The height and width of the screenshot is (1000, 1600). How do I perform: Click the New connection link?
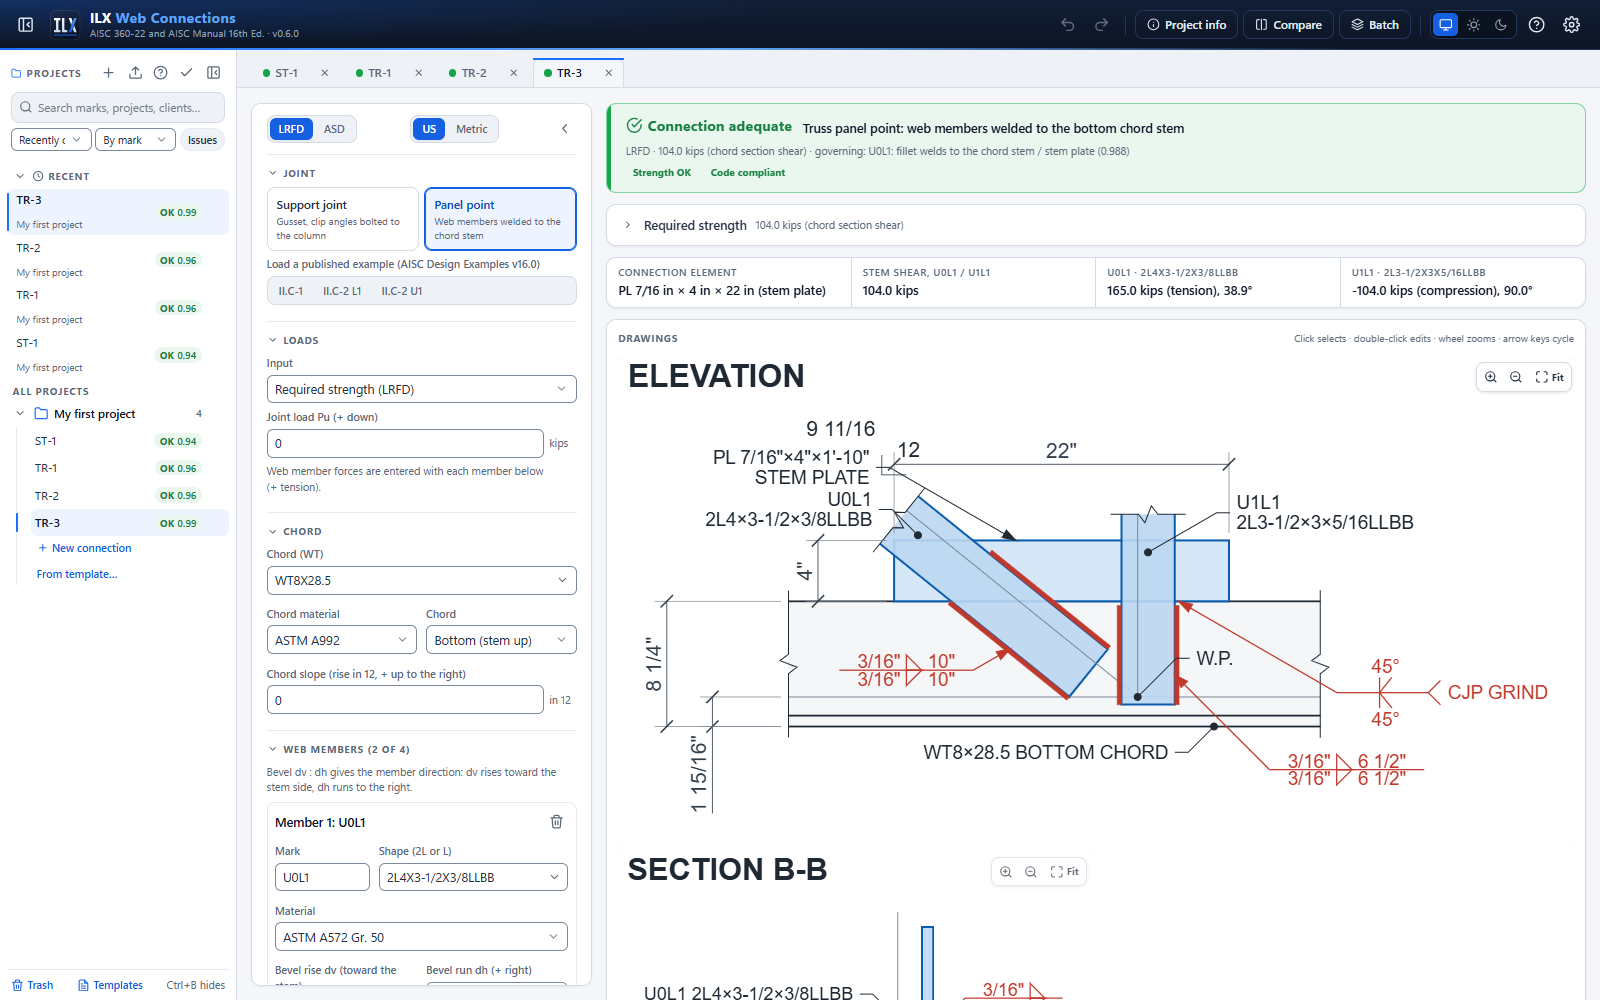coord(91,548)
